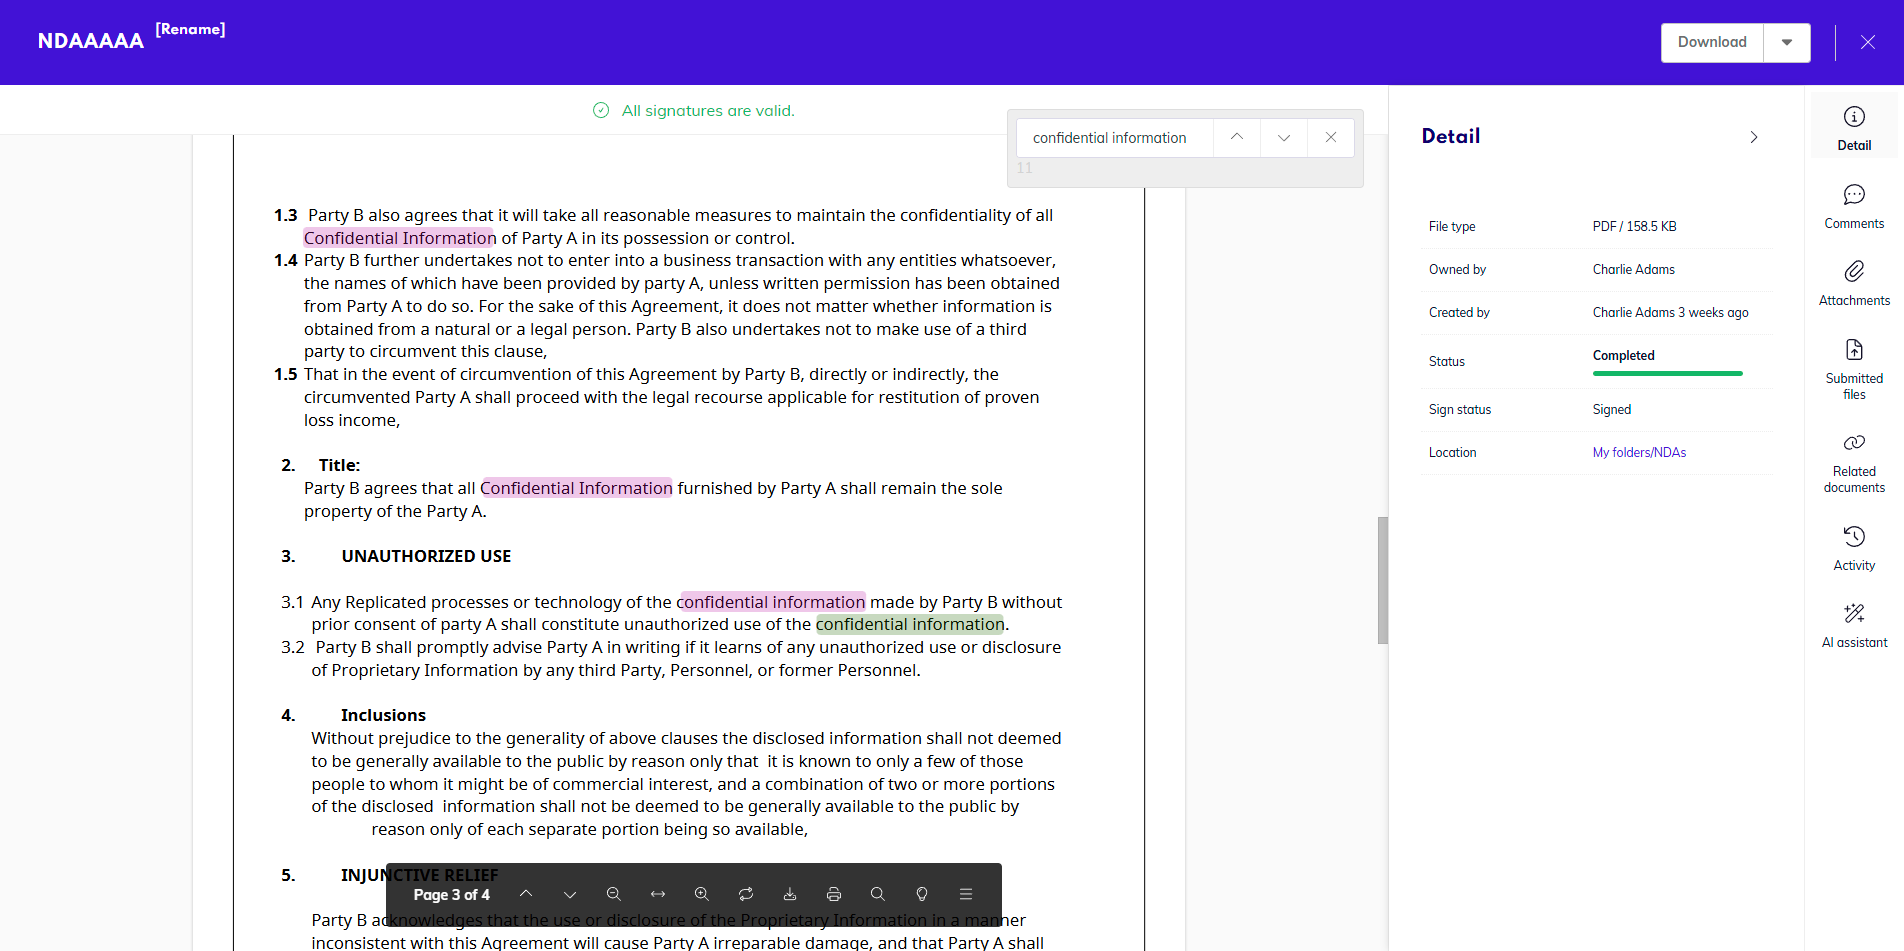Open the AI assistant panel
The height and width of the screenshot is (951, 1904).
[1854, 625]
